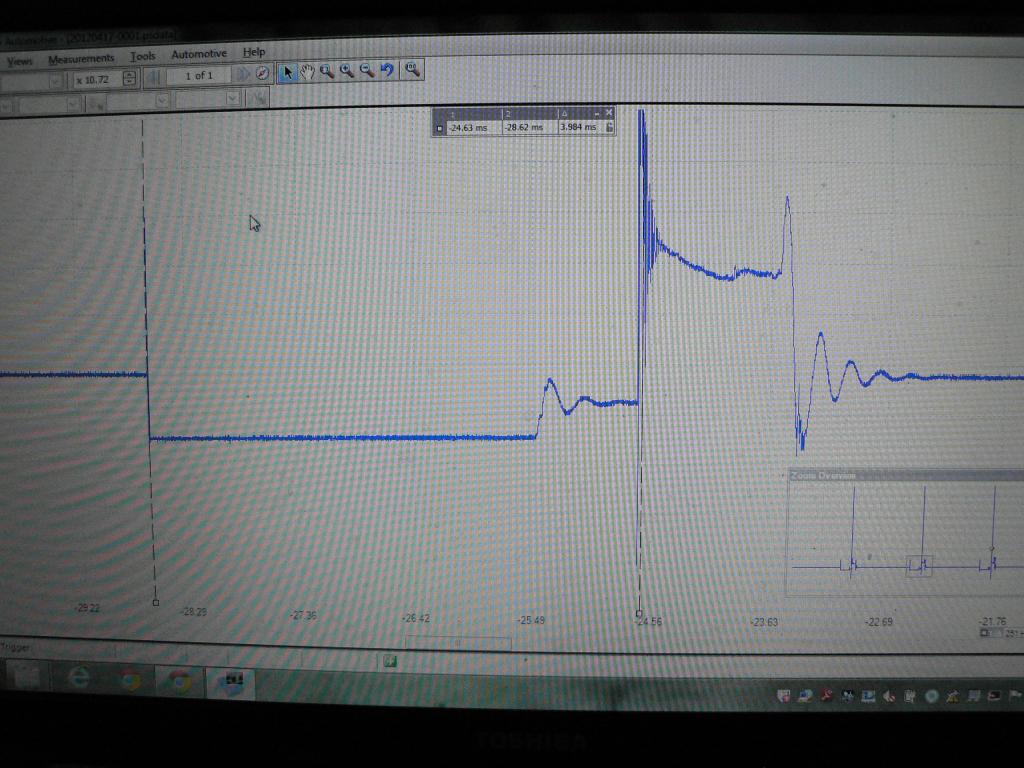
Task: Grab time ruler handle near -28.29
Action: tap(155, 603)
